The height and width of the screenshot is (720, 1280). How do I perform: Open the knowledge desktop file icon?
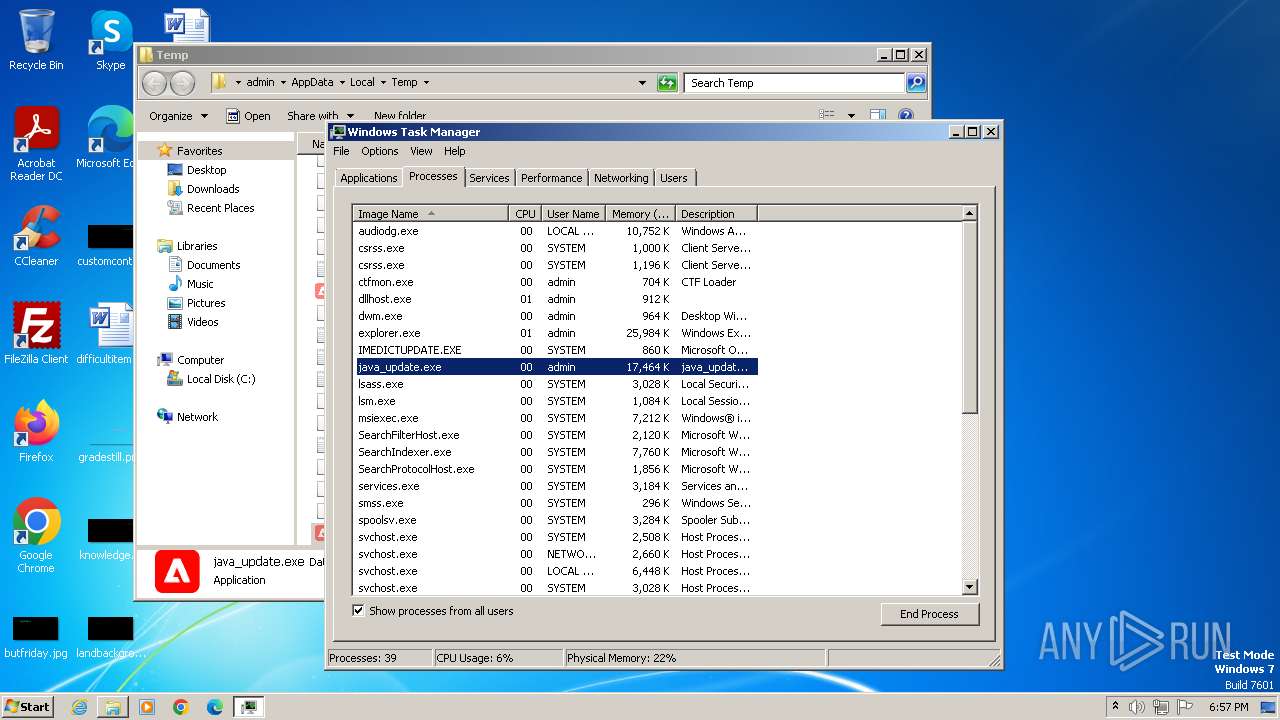(x=108, y=540)
